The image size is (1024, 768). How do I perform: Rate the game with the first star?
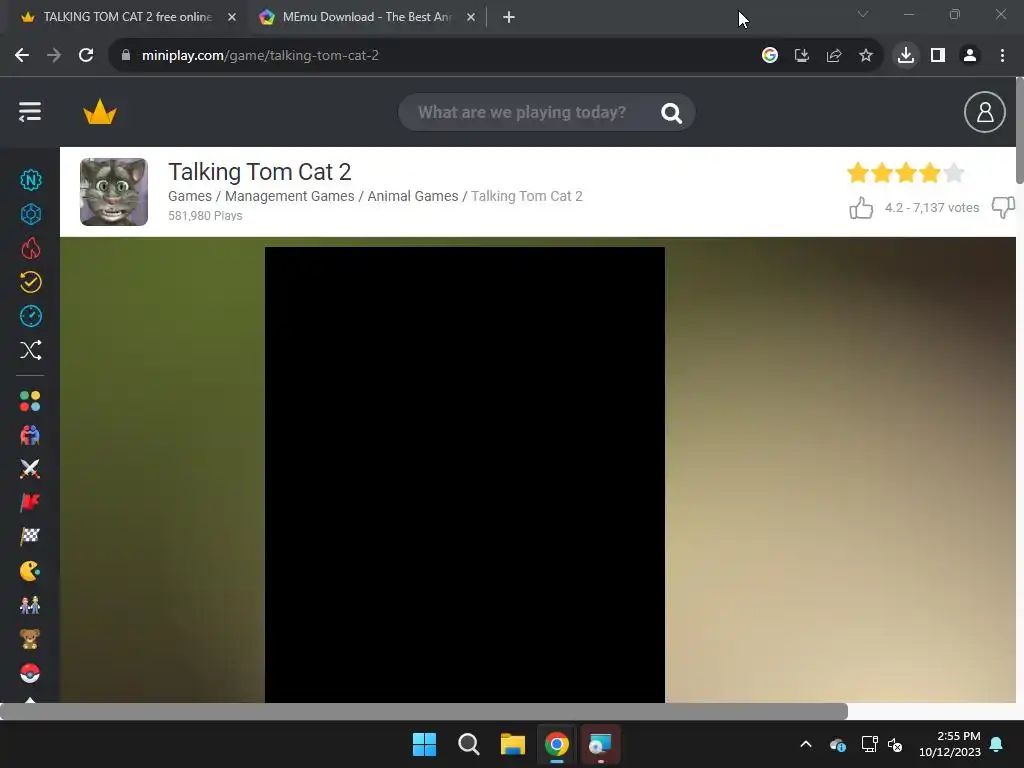point(857,173)
